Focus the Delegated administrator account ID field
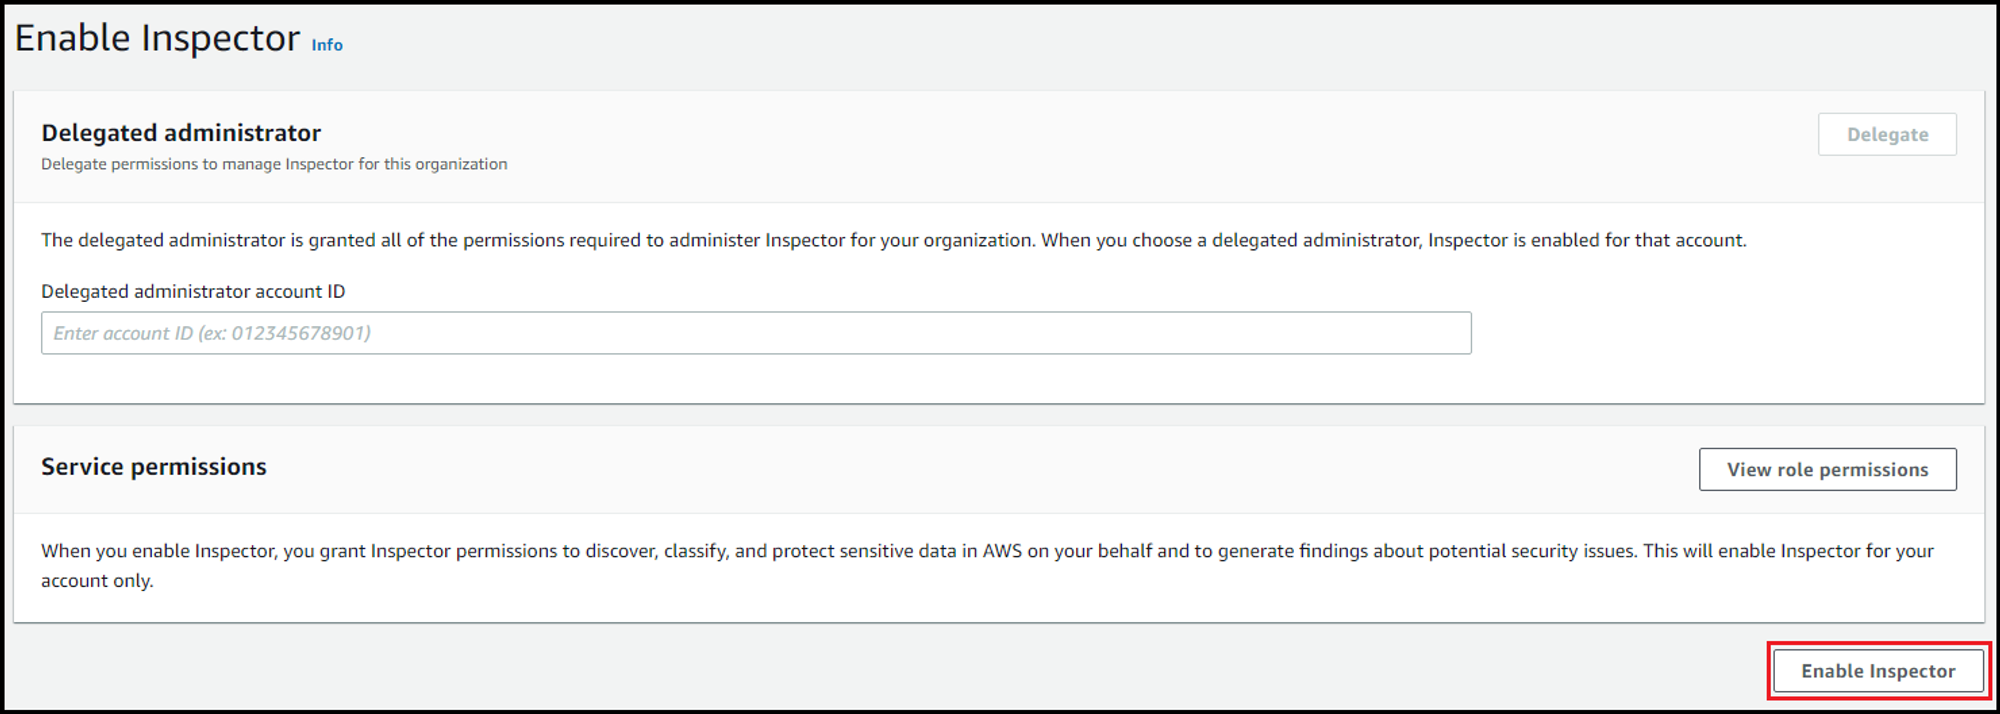 click(x=755, y=333)
